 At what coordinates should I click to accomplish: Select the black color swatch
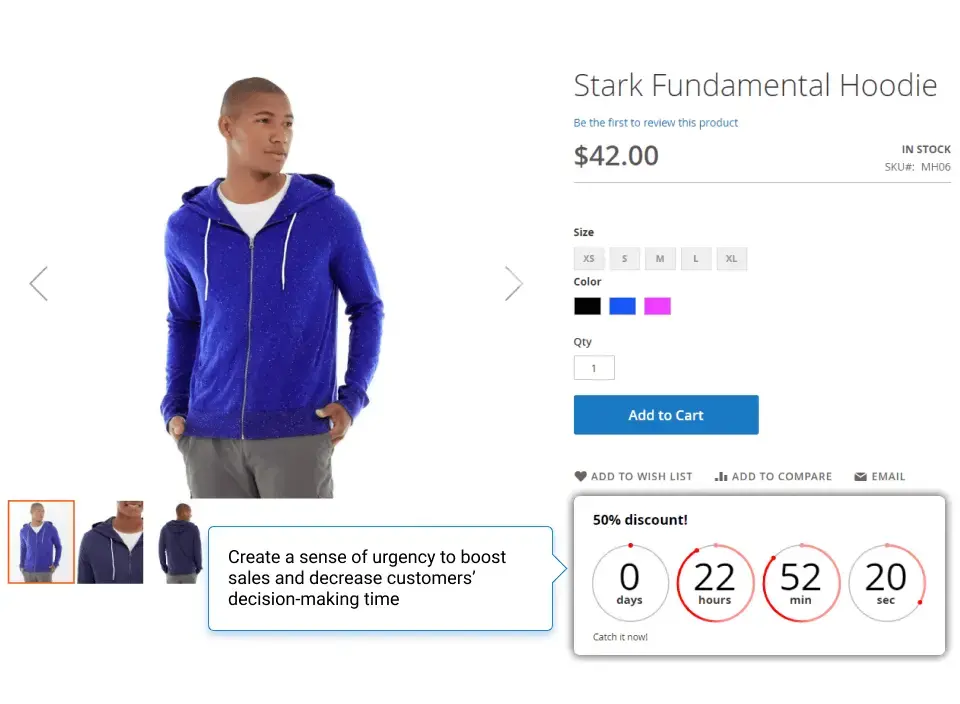587,306
